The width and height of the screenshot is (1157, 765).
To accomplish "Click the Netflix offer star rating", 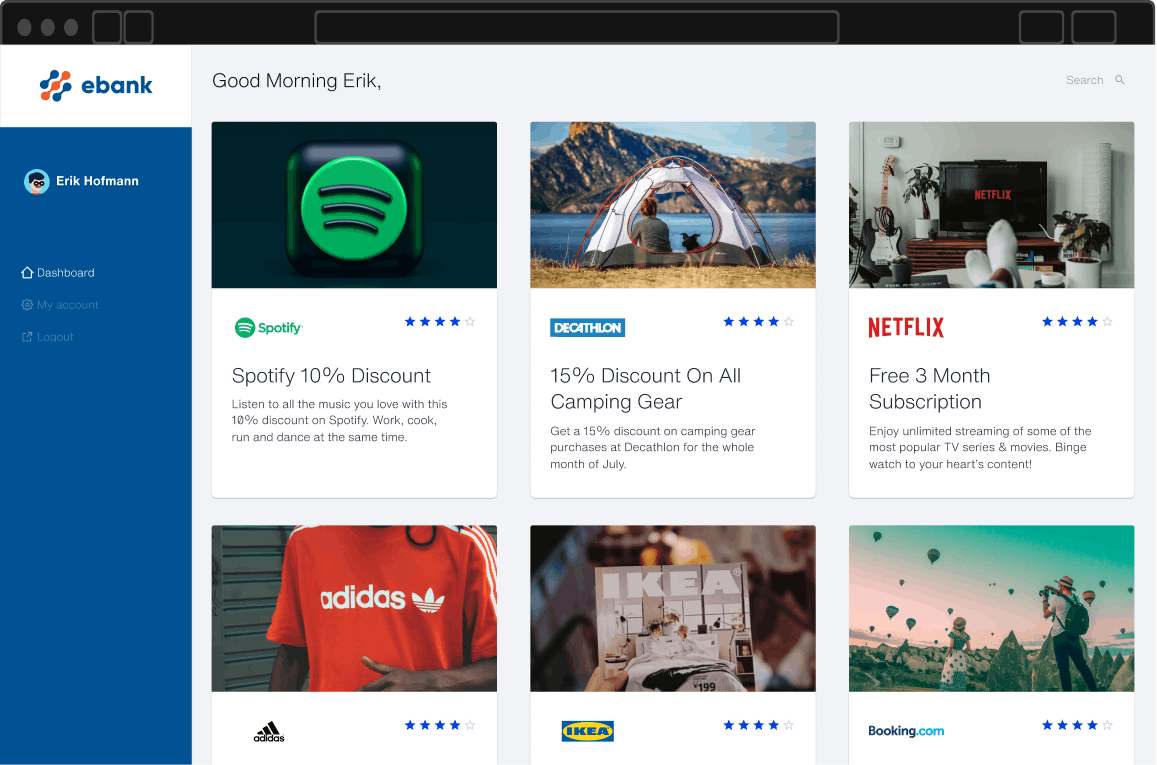I will 1077,322.
